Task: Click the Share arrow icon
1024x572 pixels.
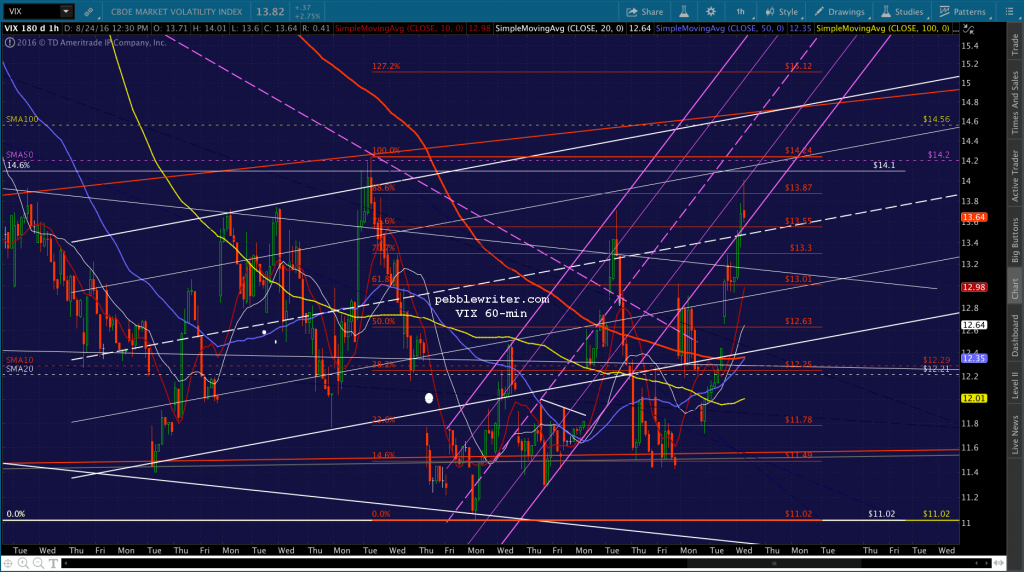Action: 632,12
